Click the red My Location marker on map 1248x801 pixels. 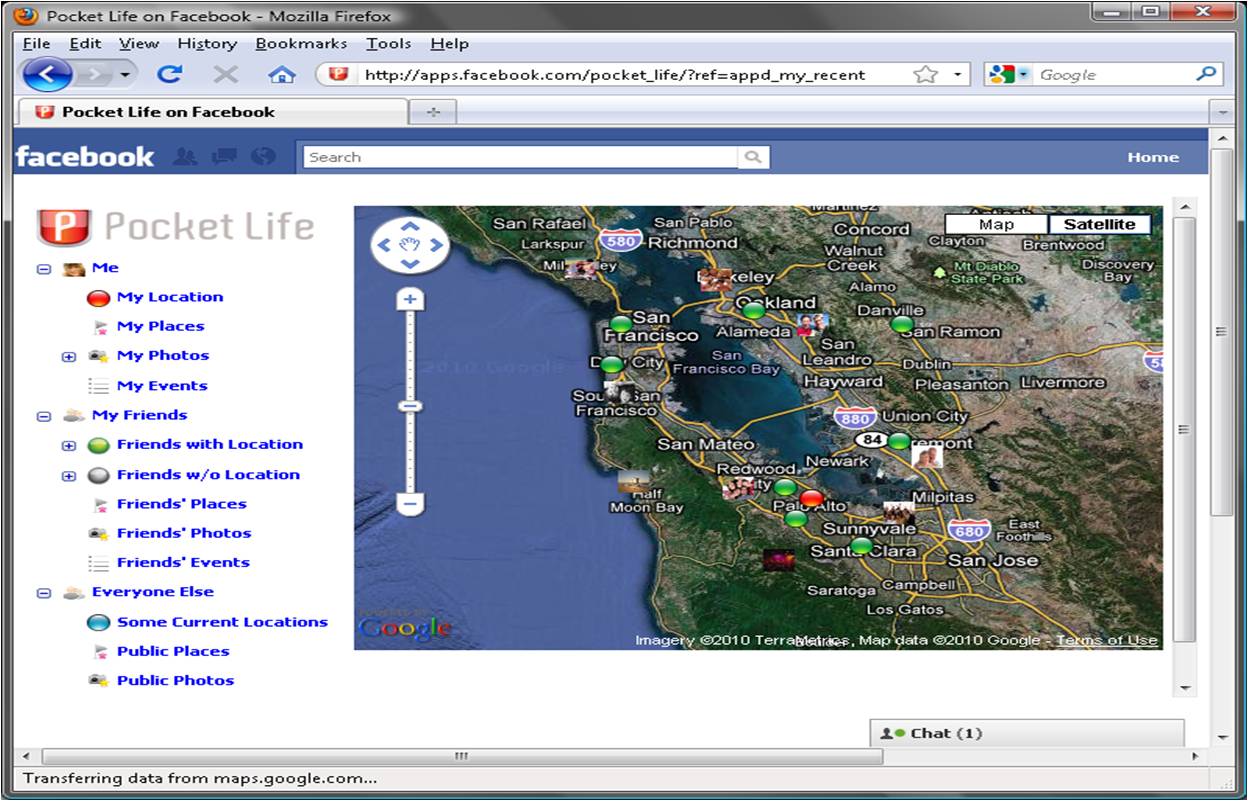[812, 498]
